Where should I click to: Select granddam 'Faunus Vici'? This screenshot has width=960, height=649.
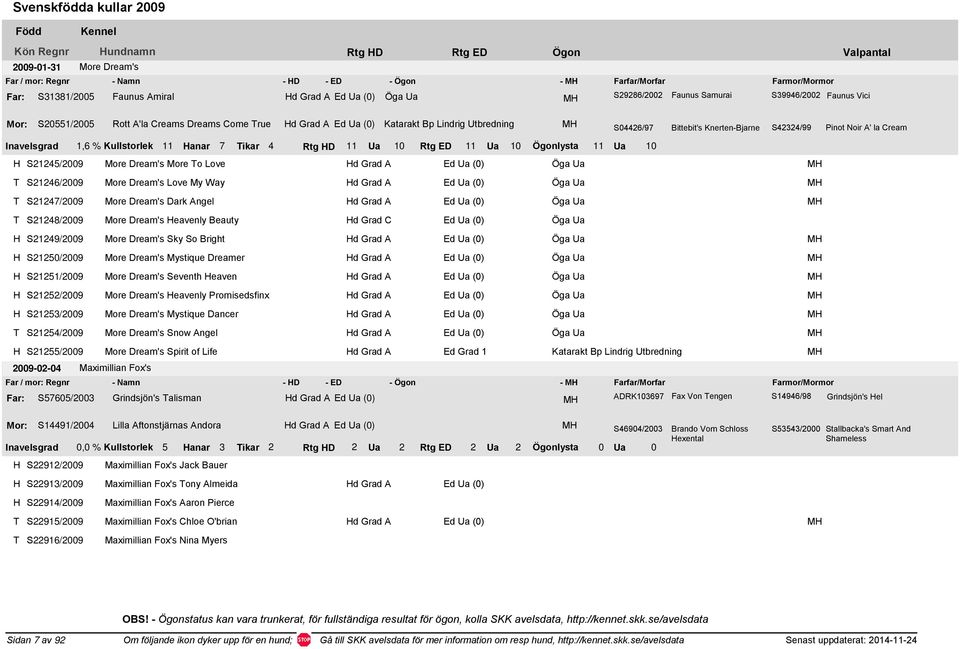click(x=848, y=96)
